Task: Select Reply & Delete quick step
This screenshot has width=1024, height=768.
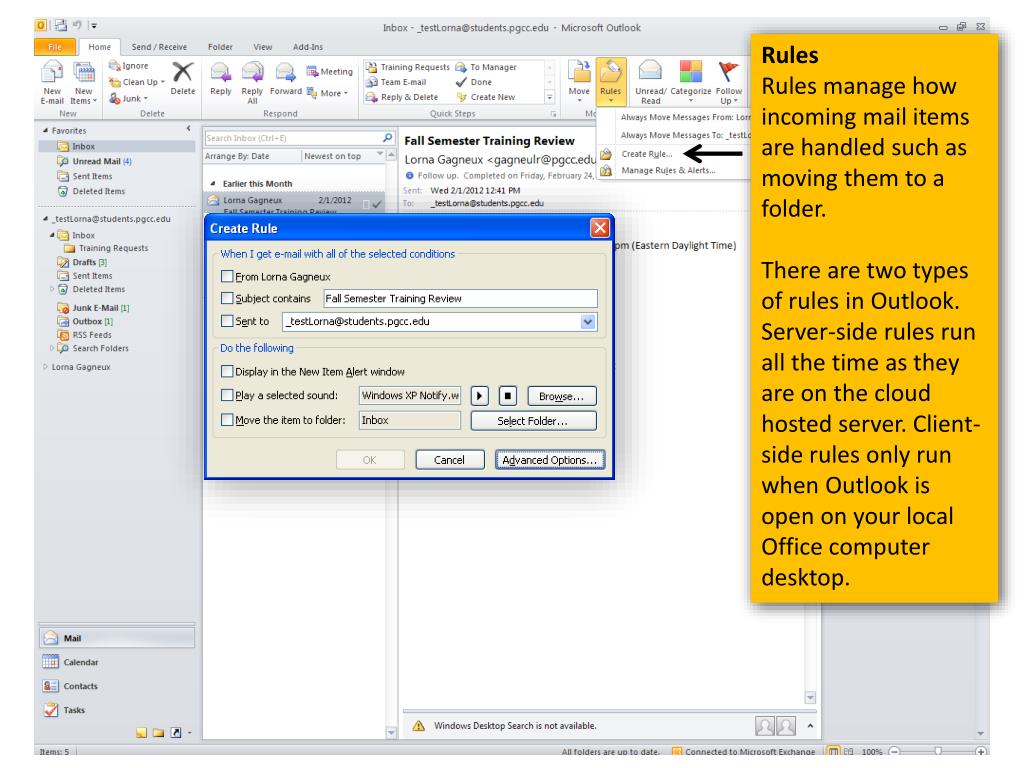Action: tap(402, 97)
